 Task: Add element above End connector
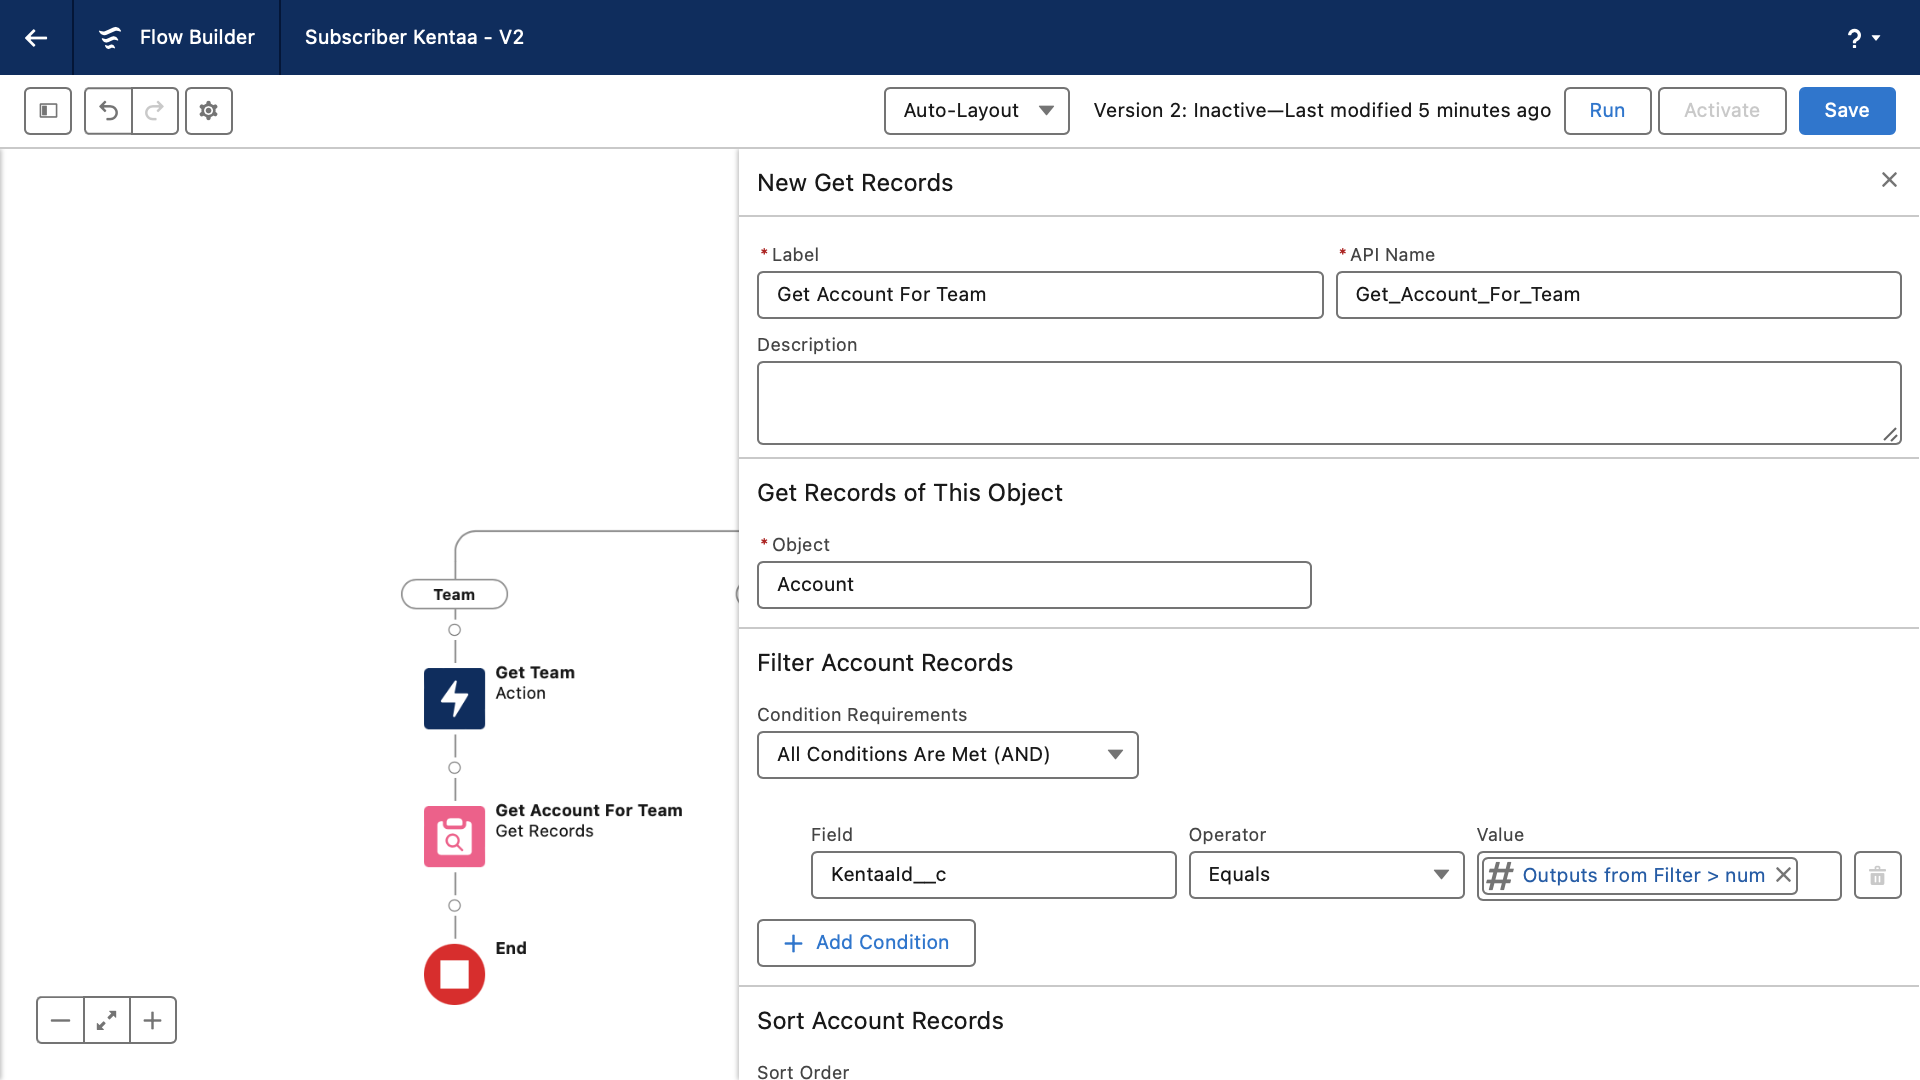tap(455, 906)
